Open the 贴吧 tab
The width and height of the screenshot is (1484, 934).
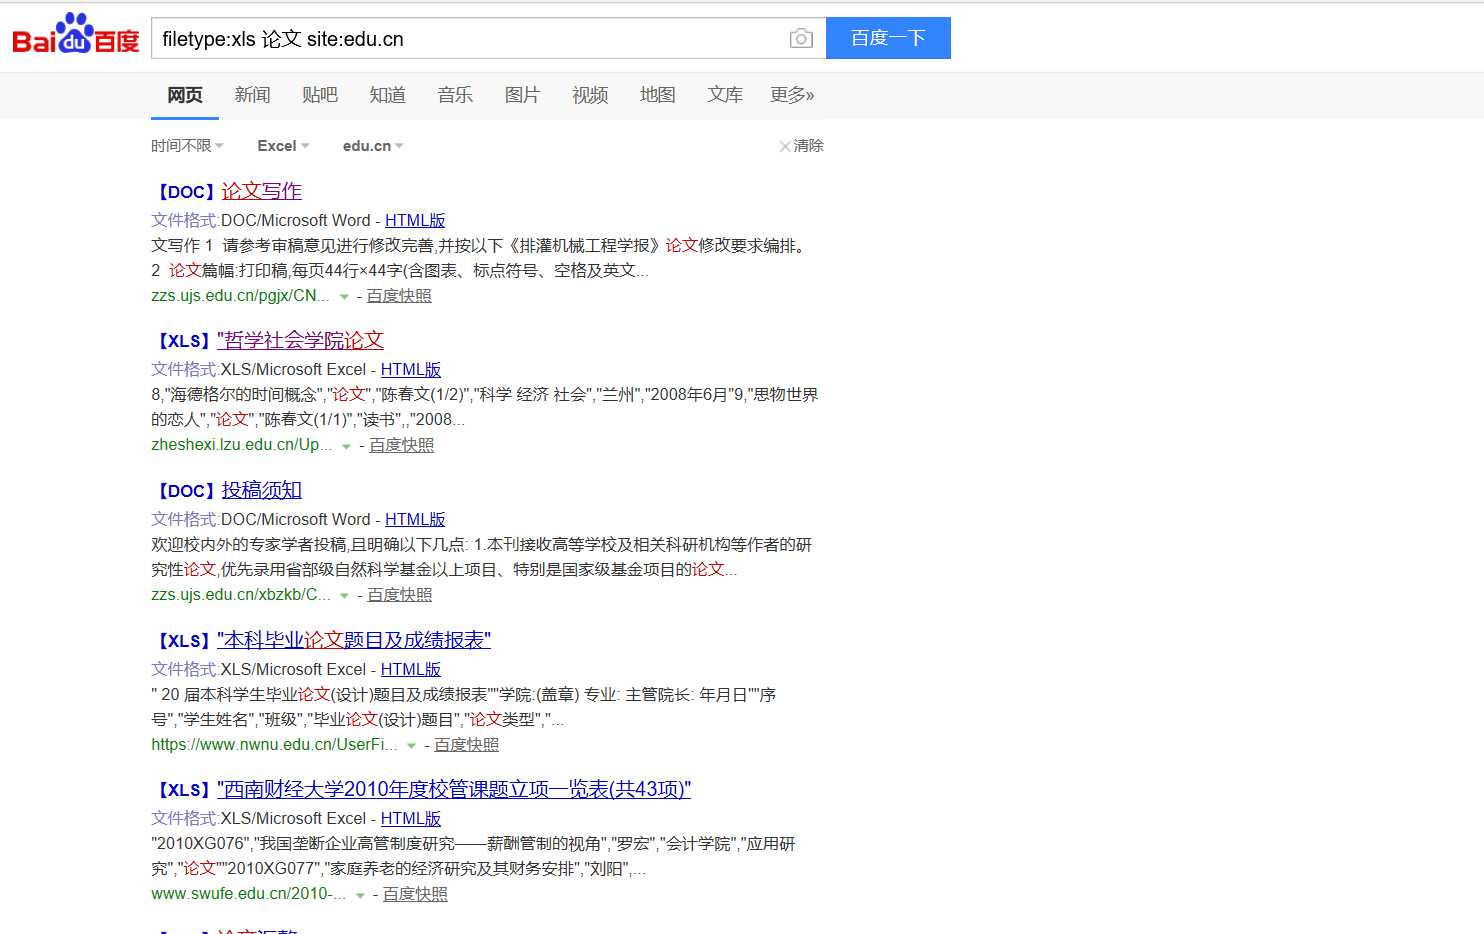point(320,95)
